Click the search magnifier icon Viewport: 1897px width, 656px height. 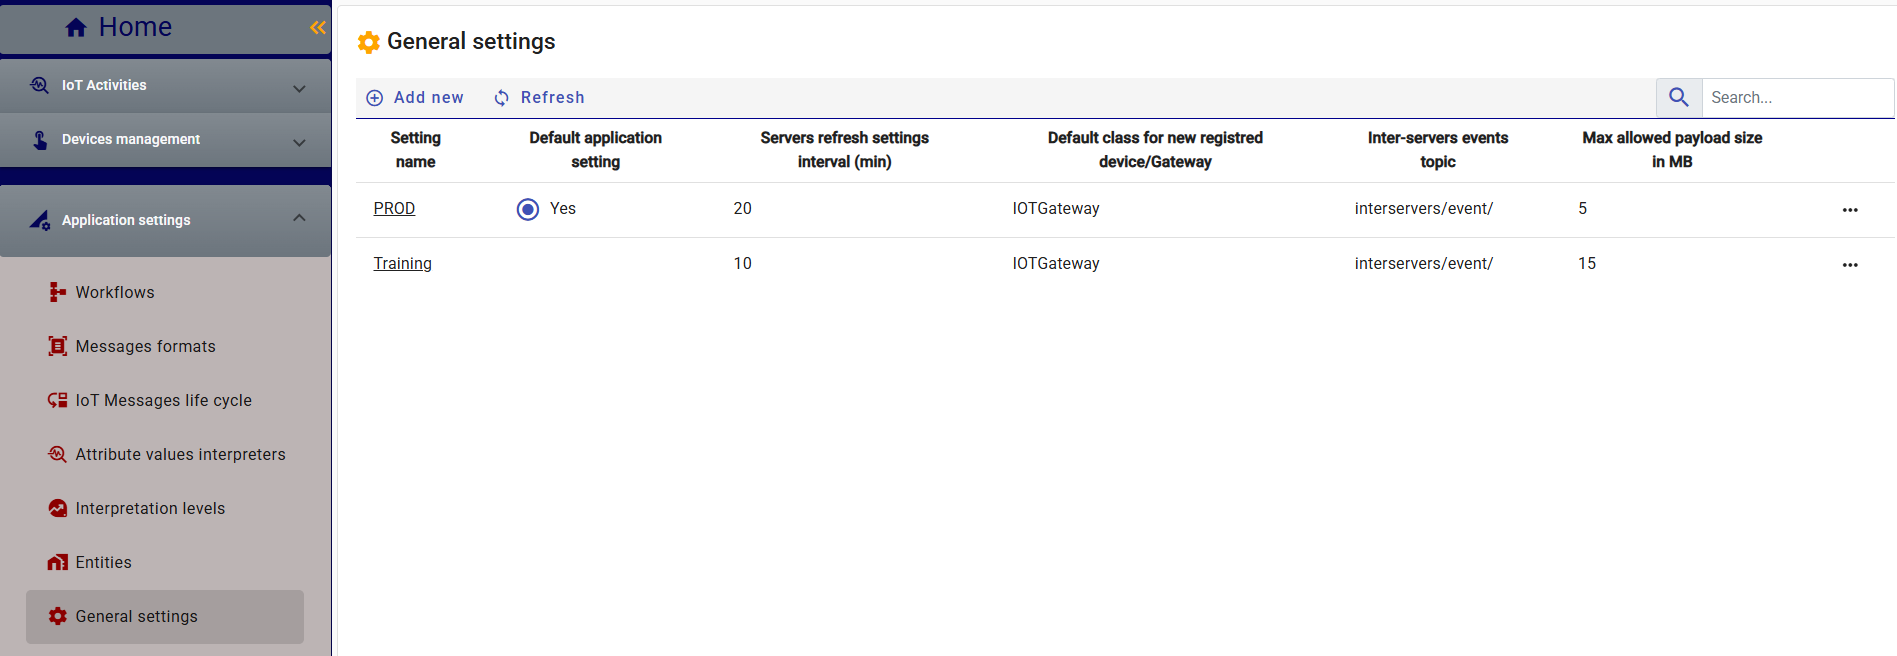coord(1678,97)
